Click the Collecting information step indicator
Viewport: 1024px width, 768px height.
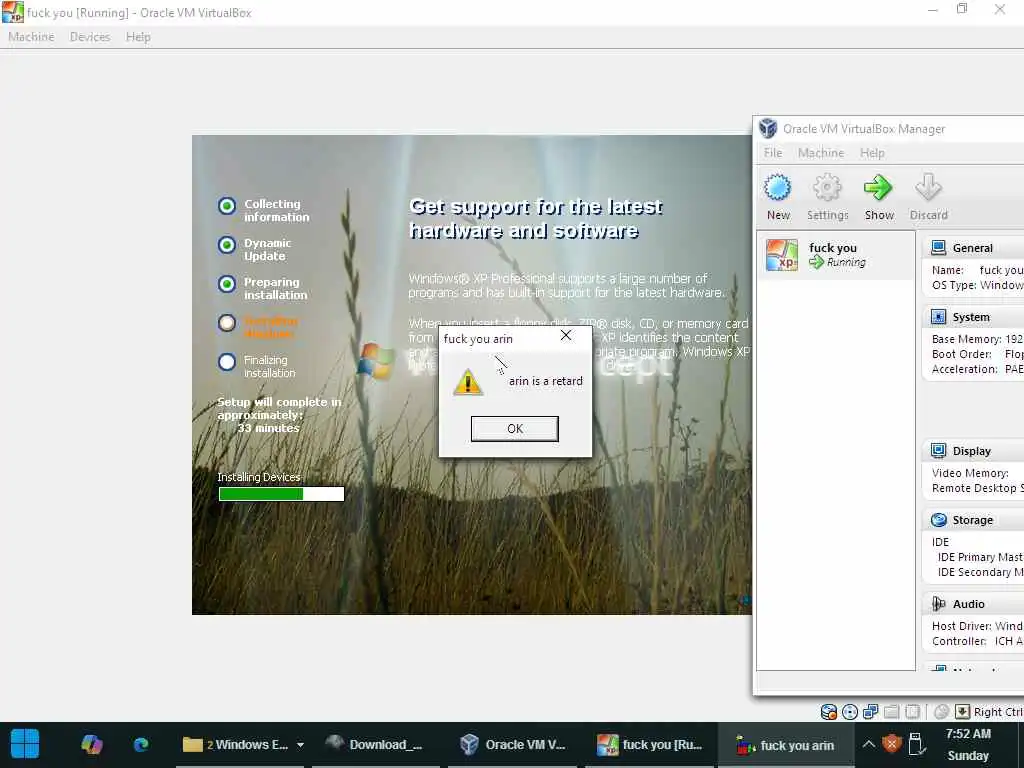click(227, 206)
